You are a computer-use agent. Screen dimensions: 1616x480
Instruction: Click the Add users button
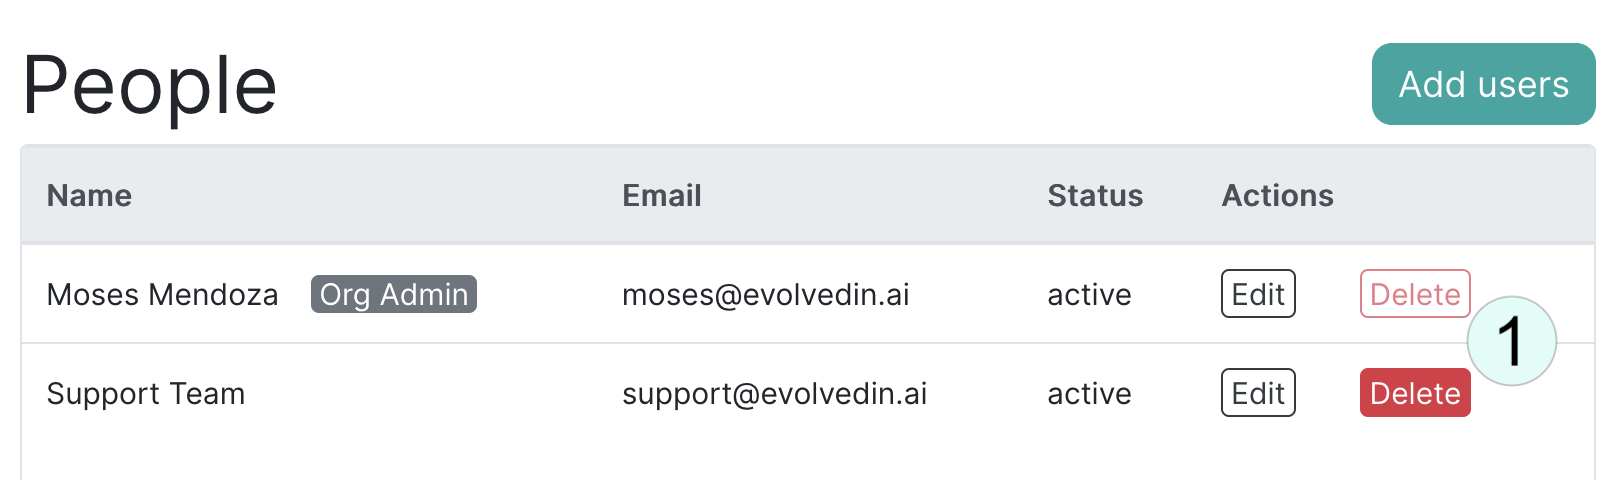click(x=1483, y=84)
